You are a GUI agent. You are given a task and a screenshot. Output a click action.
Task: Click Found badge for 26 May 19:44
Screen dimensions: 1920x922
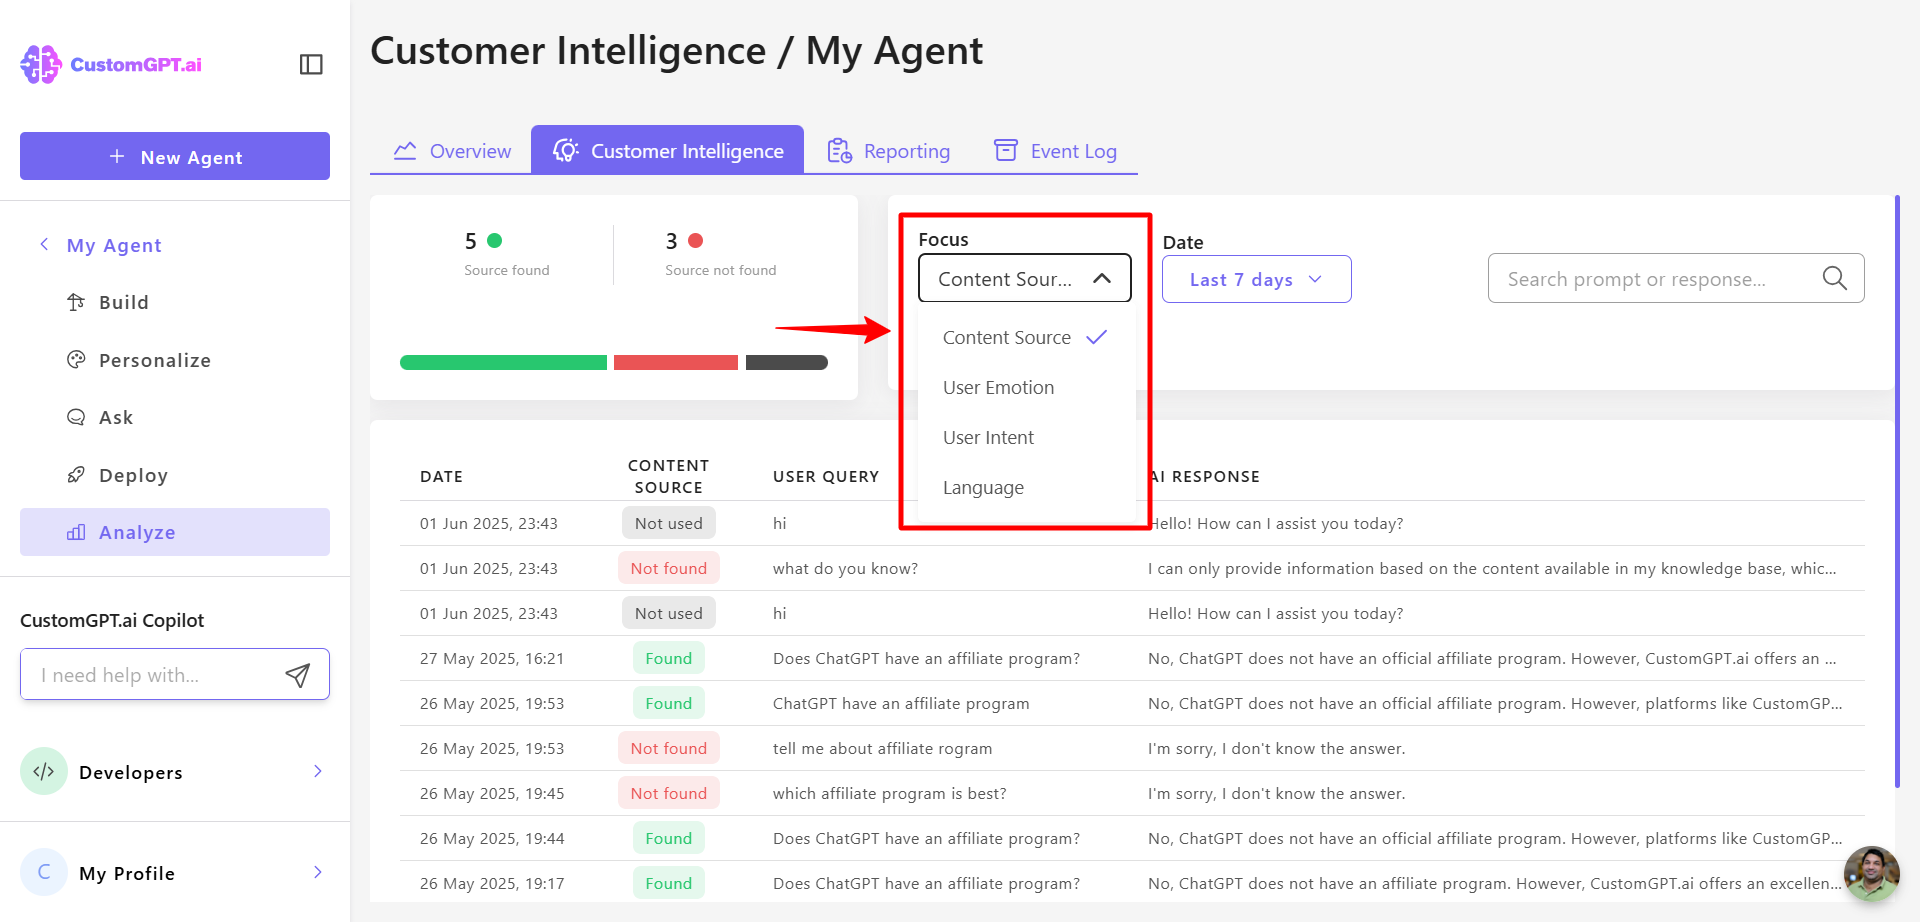click(668, 838)
